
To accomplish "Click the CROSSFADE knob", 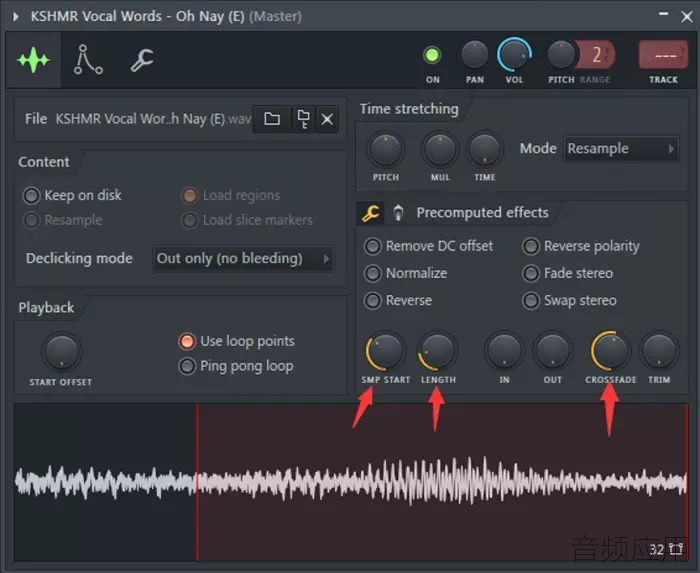I will tap(610, 351).
